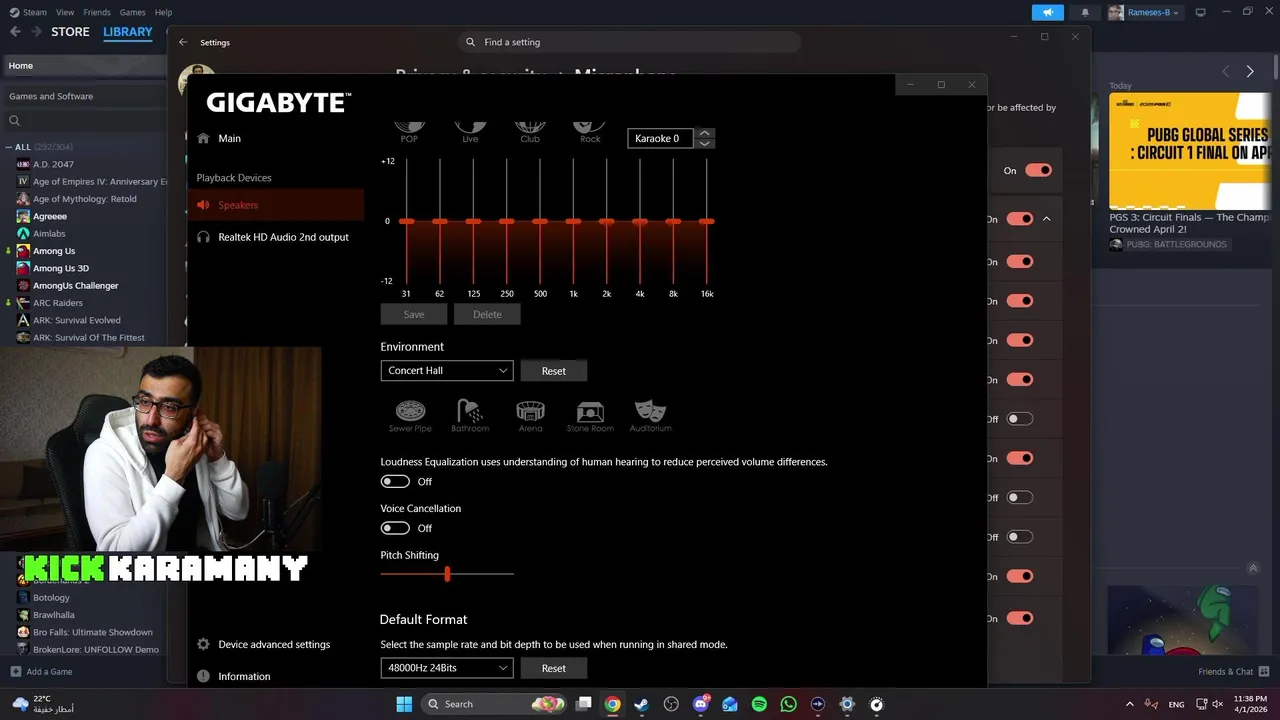1280x720 pixels.
Task: Click Steam announcements megaphone button
Action: (1048, 12)
